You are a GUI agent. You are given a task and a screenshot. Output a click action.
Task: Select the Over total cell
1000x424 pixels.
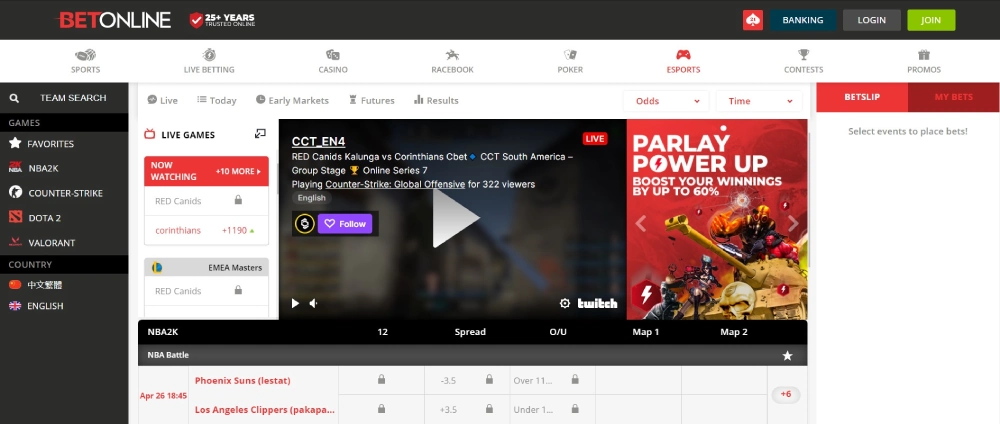pos(552,380)
